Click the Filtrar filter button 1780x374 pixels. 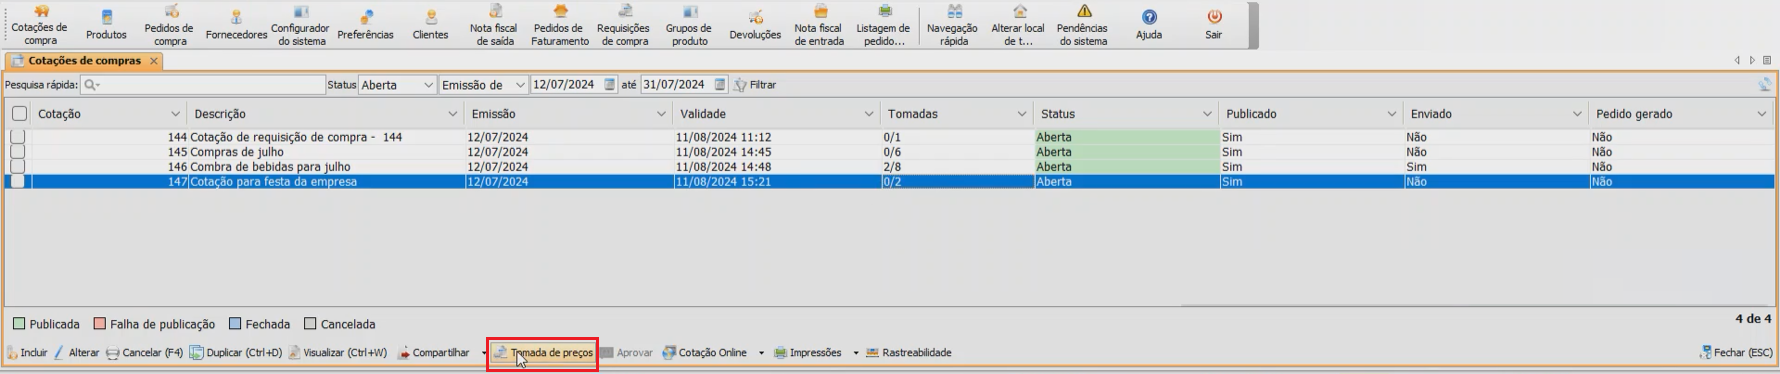pos(755,85)
